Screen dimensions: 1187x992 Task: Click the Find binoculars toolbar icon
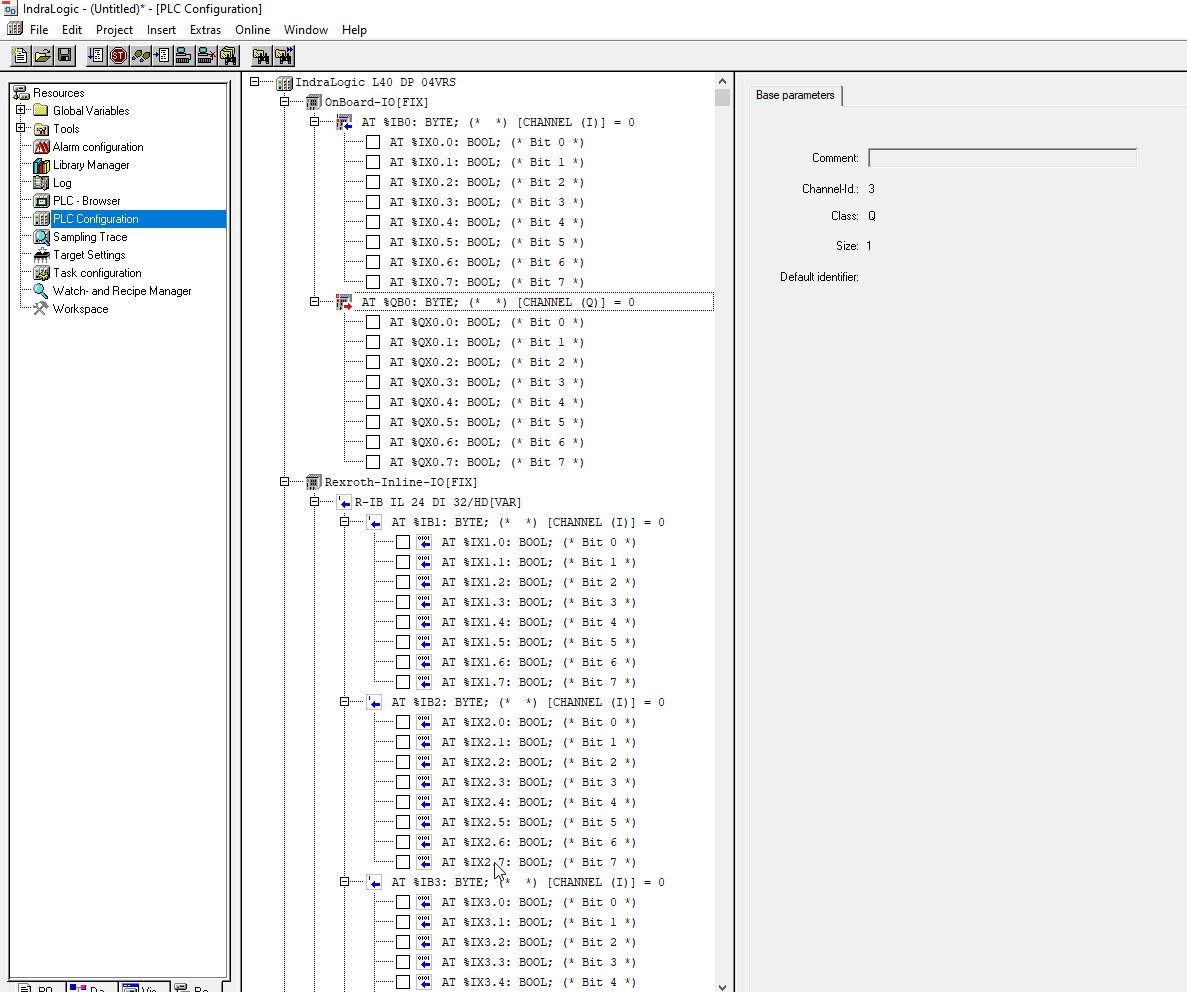pos(261,56)
